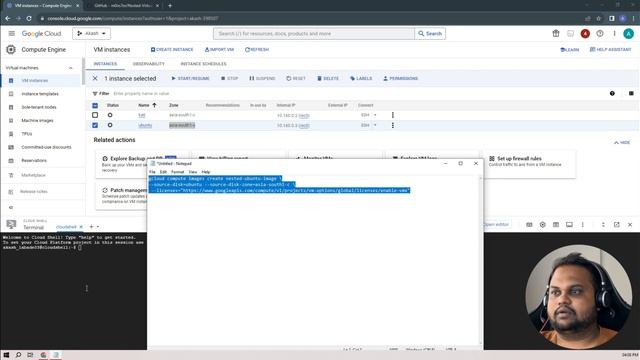Check the kali instance checkbox
640x360 pixels.
pos(95,115)
